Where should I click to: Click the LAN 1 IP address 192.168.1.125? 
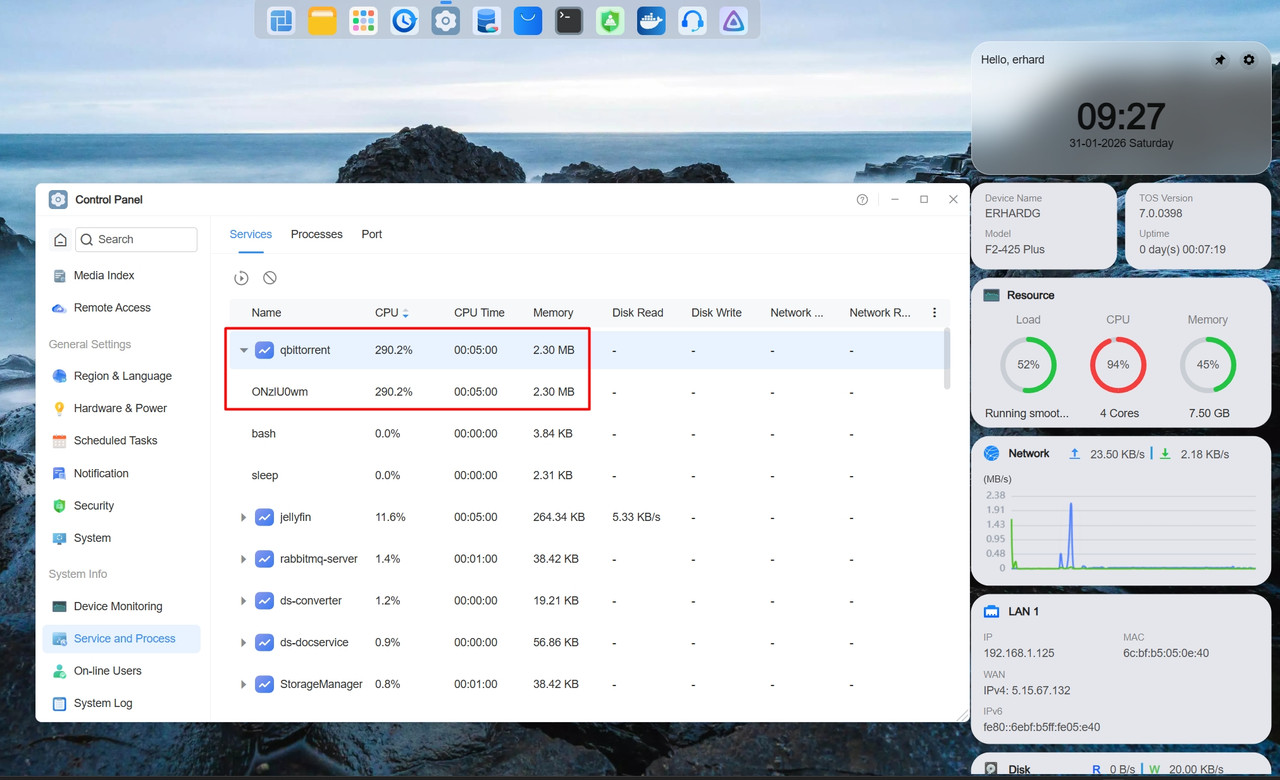click(x=1018, y=653)
